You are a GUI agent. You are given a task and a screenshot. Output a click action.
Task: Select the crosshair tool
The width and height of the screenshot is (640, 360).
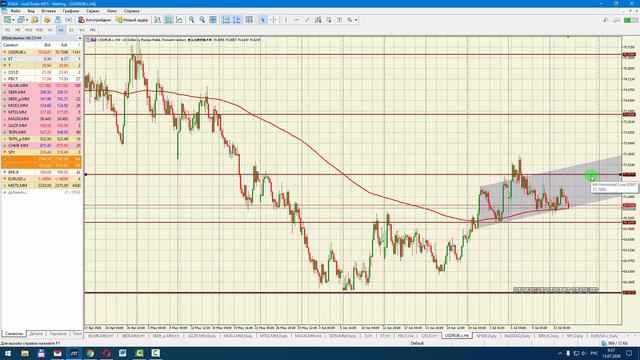273,20
